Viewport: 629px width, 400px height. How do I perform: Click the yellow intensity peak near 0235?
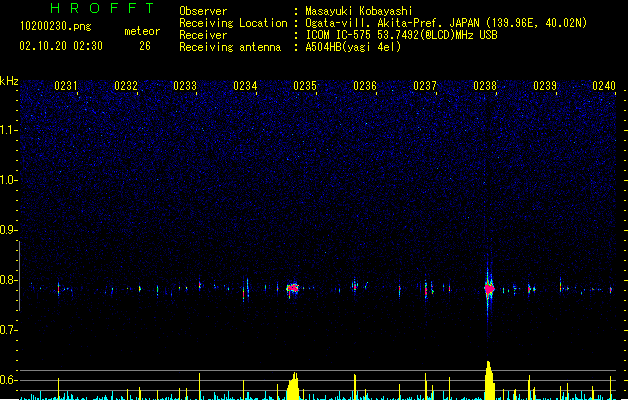pyautogui.click(x=293, y=386)
